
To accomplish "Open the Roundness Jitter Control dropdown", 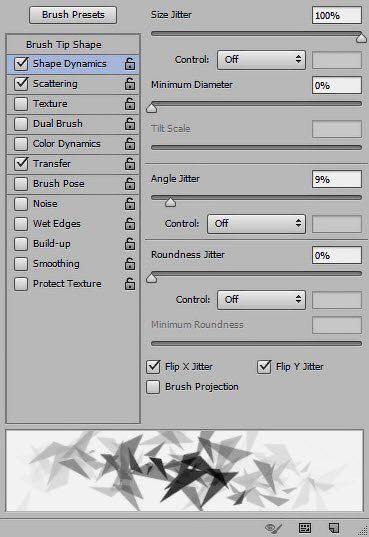I will click(261, 300).
